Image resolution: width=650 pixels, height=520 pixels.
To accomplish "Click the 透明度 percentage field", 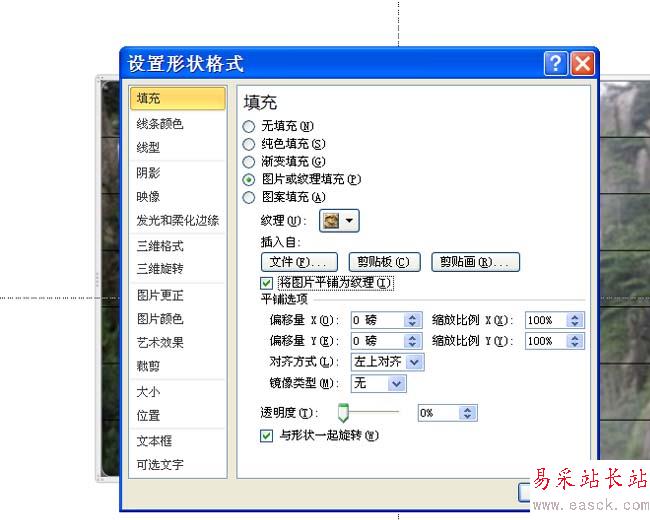I will point(439,413).
